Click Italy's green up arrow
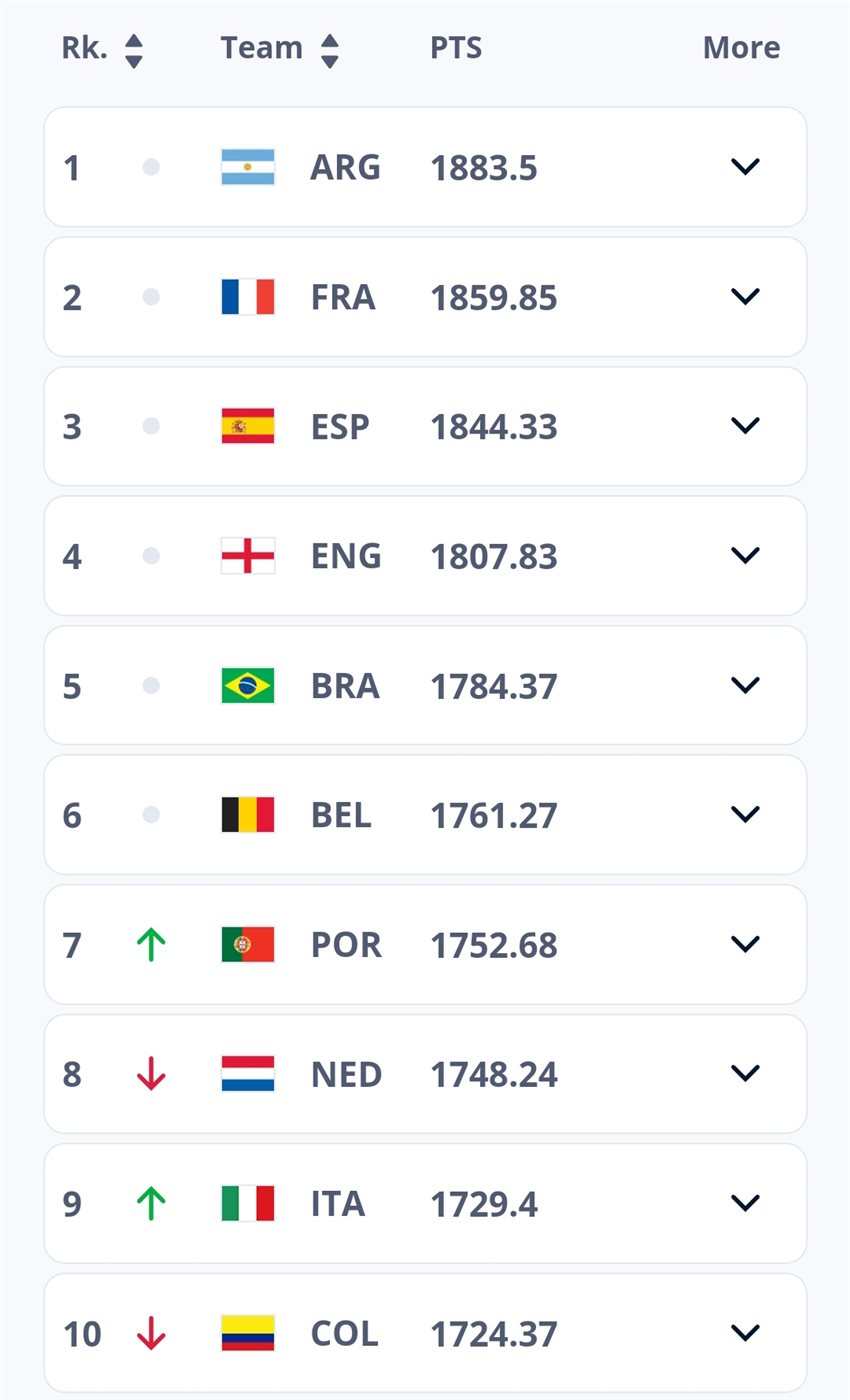The image size is (850, 1400). point(151,1204)
